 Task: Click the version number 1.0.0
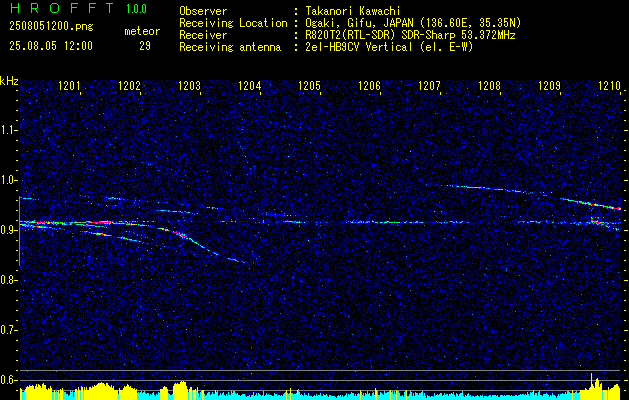136,9
